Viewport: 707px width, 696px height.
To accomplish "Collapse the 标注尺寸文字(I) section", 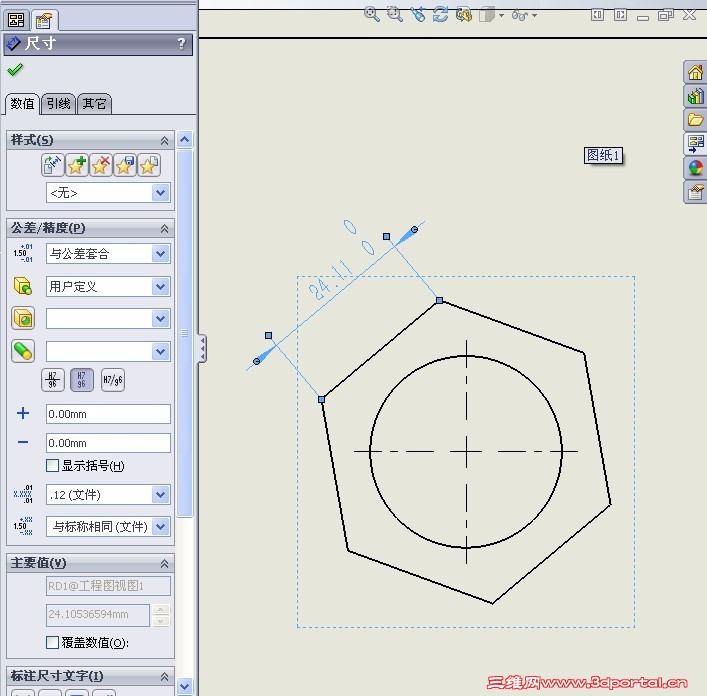I will click(x=165, y=677).
